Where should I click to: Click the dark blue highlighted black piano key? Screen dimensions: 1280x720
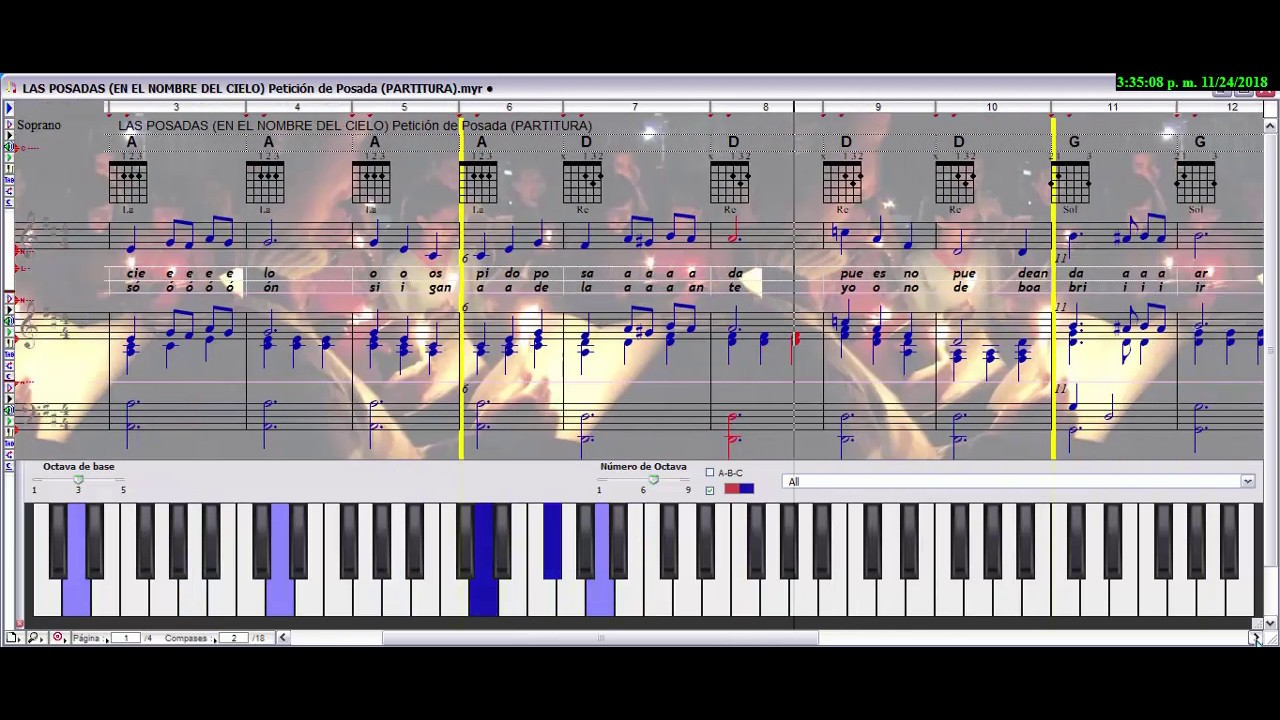pyautogui.click(x=552, y=540)
